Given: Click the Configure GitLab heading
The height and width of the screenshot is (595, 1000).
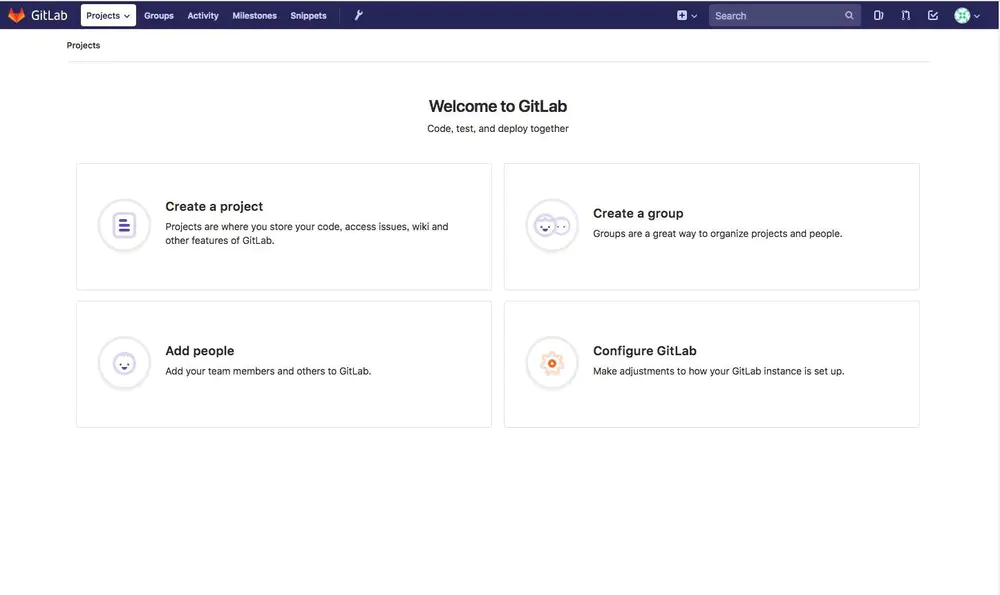Looking at the screenshot, I should (645, 351).
